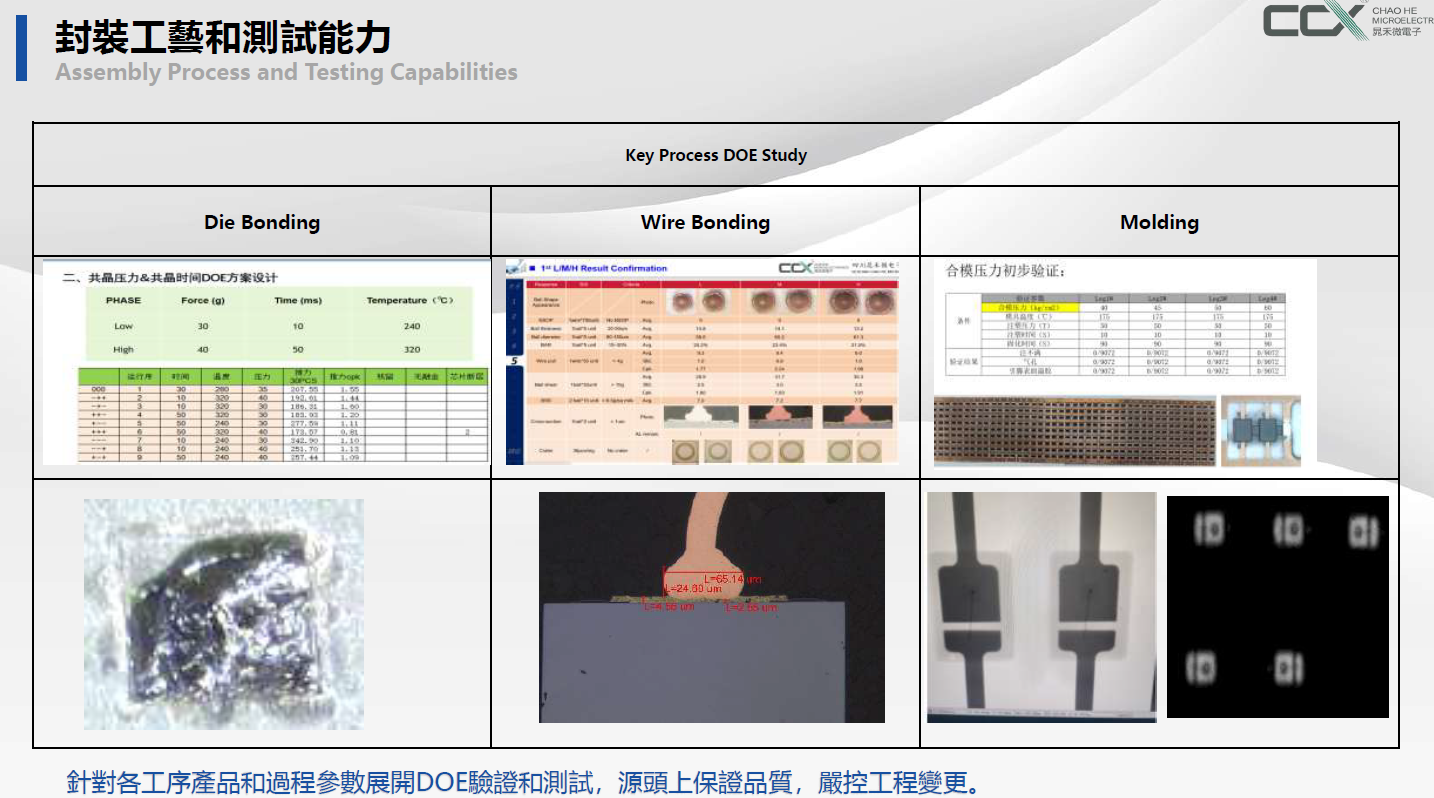Click the blue vertical bar beside the title
The width and height of the screenshot is (1434, 798).
click(x=21, y=47)
